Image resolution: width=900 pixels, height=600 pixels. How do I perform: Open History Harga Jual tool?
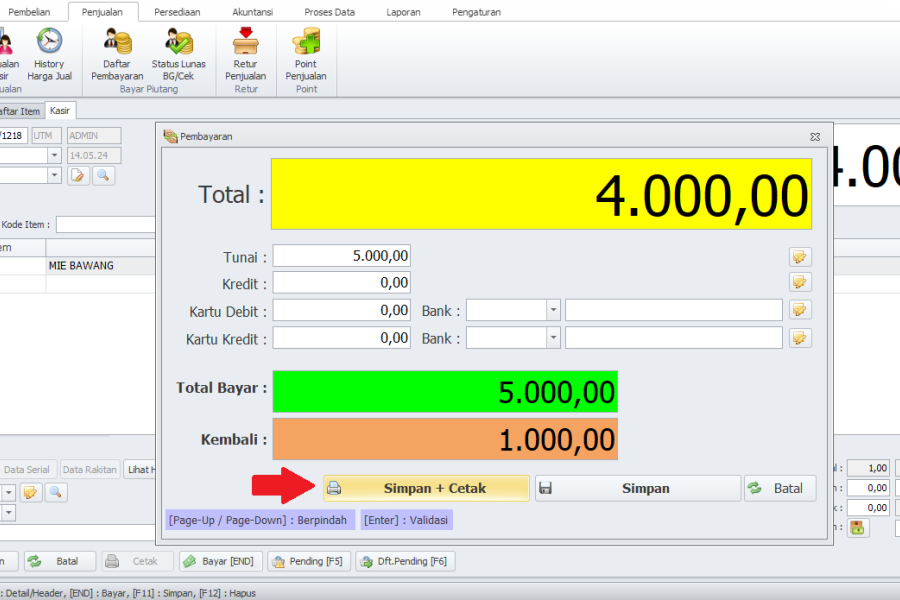[49, 55]
